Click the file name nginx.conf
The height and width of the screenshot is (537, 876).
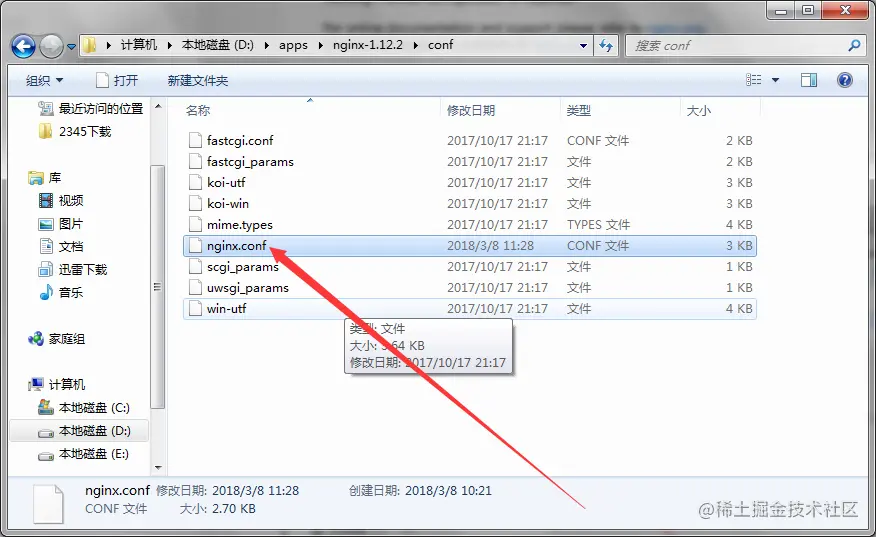pyautogui.click(x=237, y=246)
